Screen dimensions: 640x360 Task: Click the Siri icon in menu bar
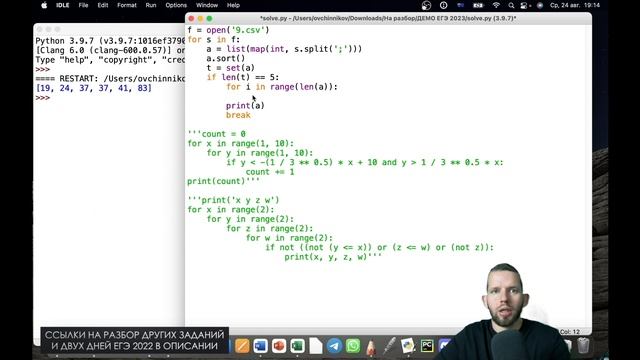pyautogui.click(x=540, y=5)
